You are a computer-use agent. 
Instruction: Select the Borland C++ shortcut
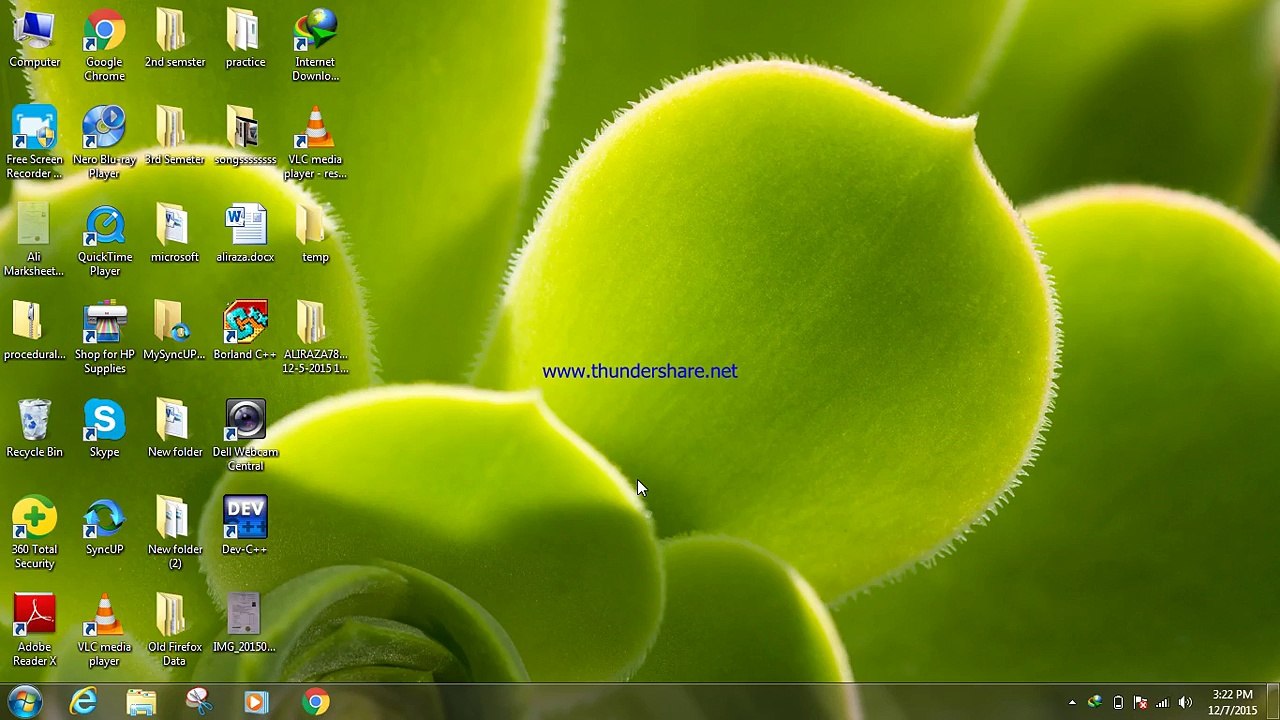[245, 332]
